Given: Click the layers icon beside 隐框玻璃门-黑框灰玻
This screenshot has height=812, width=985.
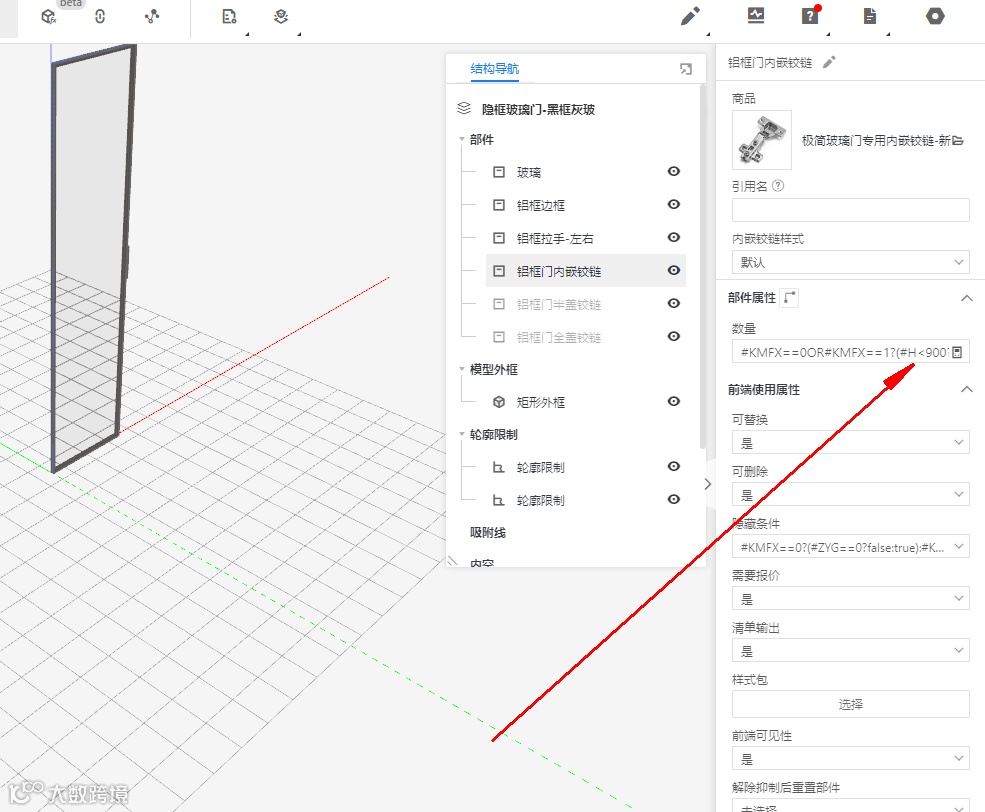Looking at the screenshot, I should pos(464,109).
